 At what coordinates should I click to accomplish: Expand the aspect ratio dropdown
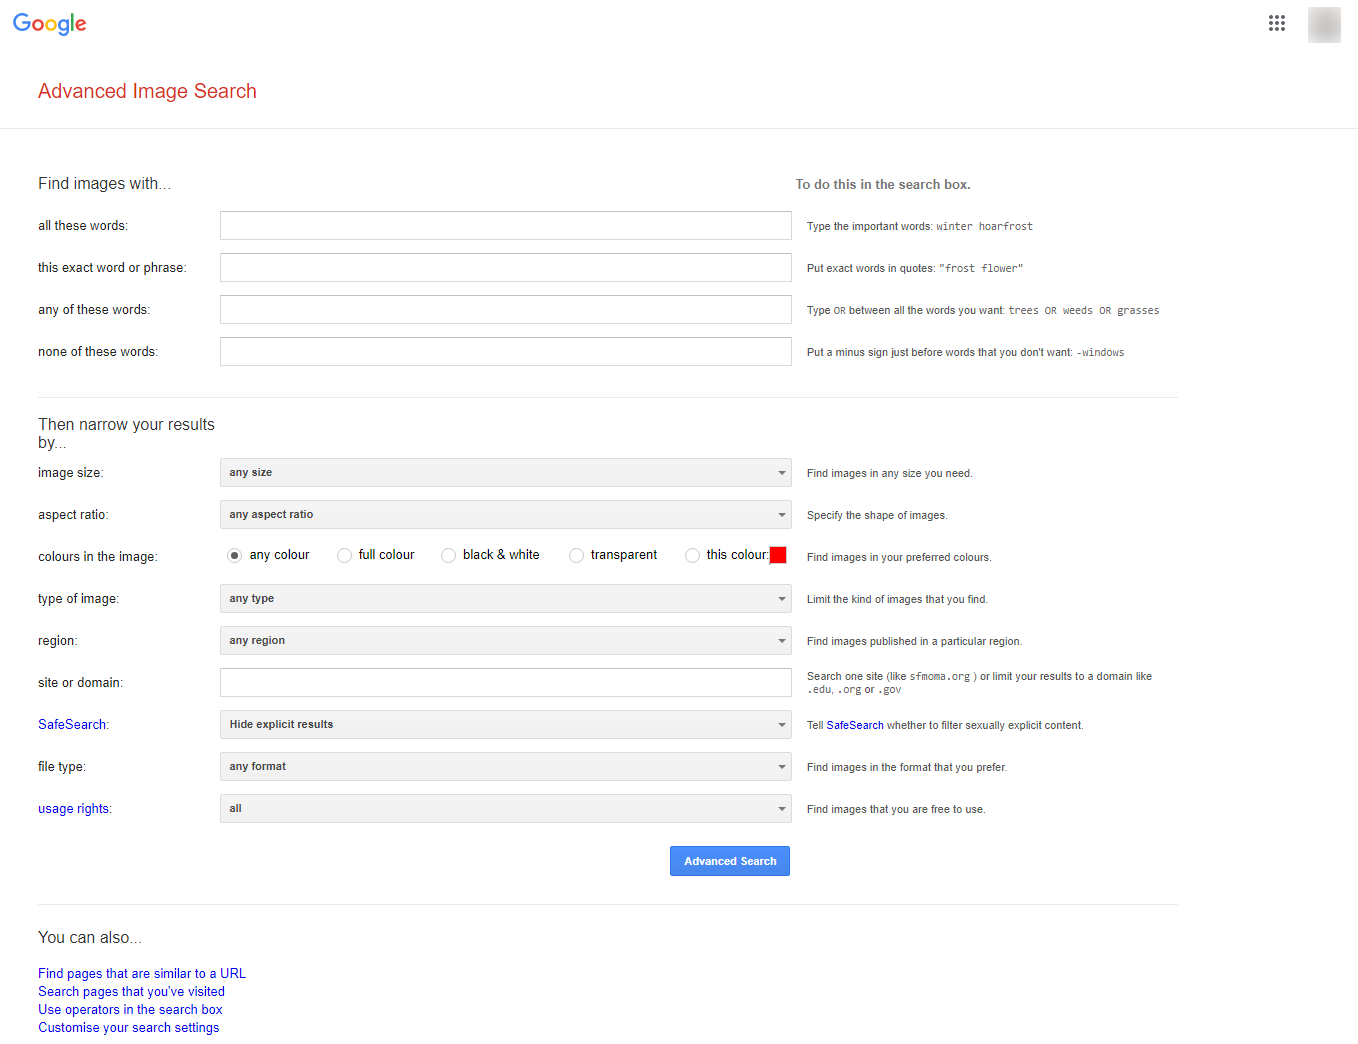[506, 515]
